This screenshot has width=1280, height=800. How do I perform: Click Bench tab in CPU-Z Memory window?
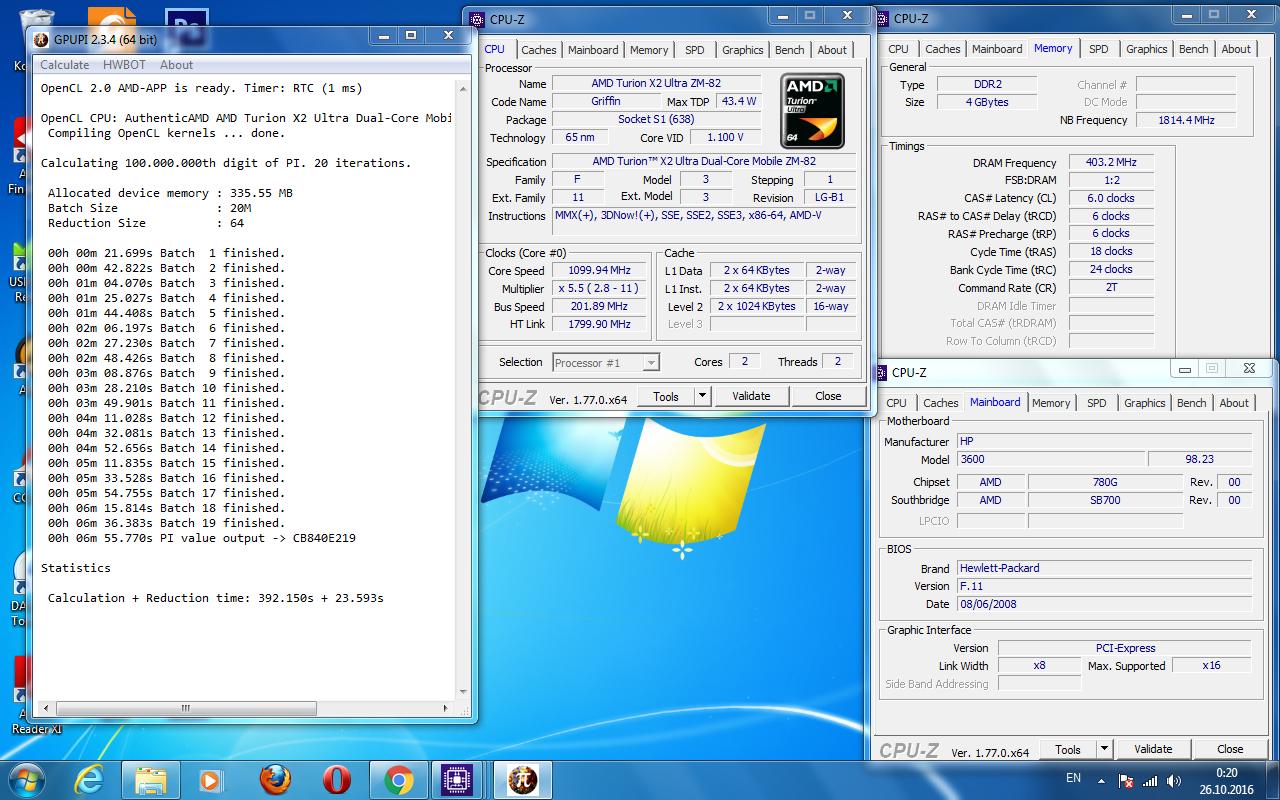[x=1193, y=49]
